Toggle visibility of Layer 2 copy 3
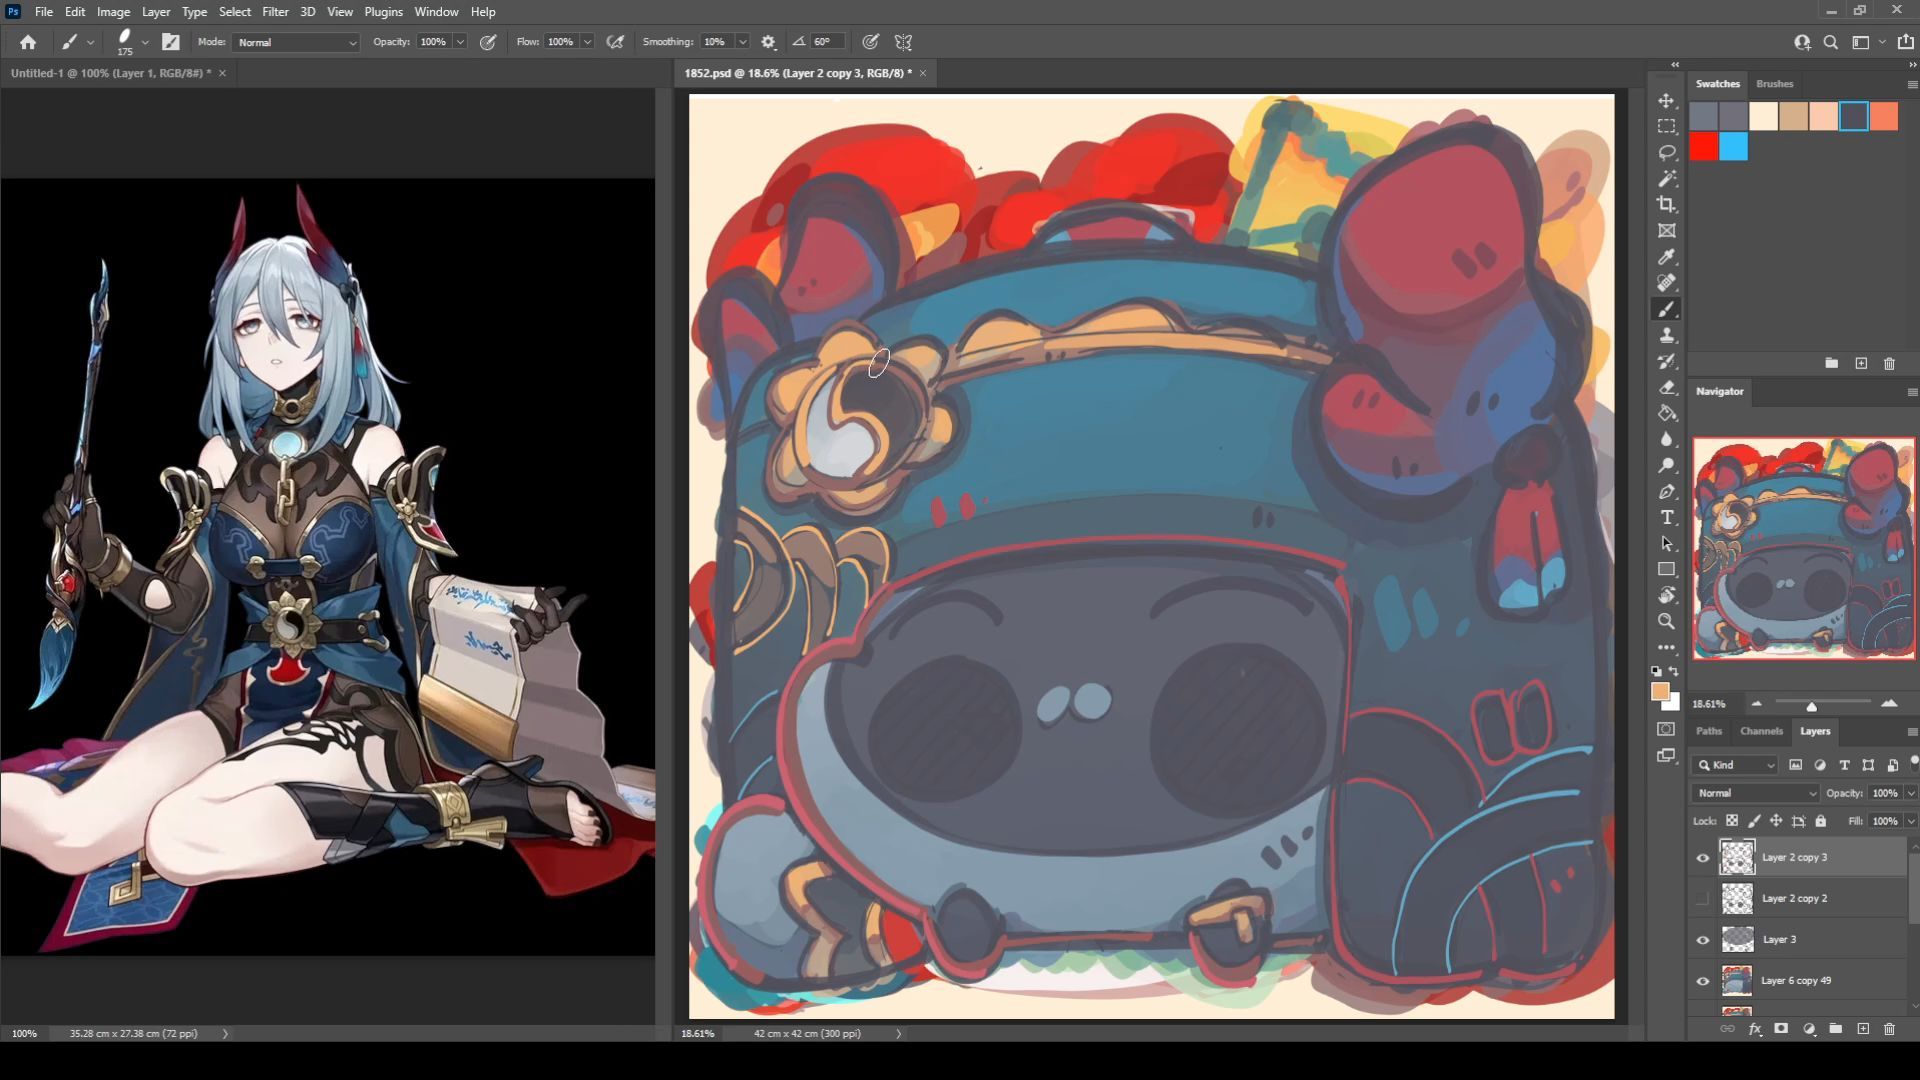 (x=1702, y=858)
